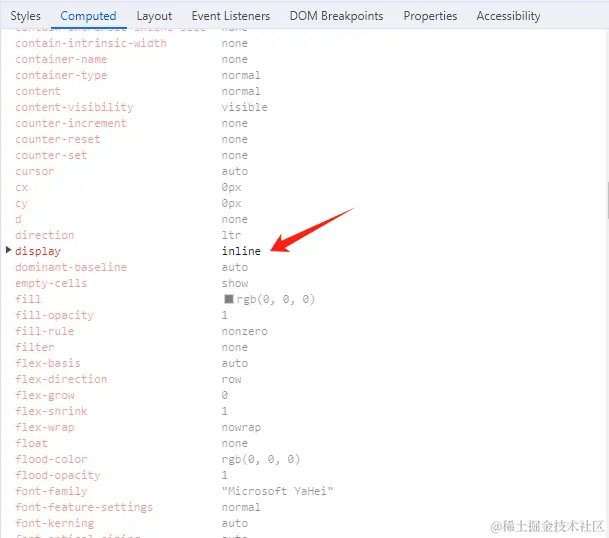This screenshot has height=538, width=609.
Task: Select the container-type property
Action: point(61,75)
